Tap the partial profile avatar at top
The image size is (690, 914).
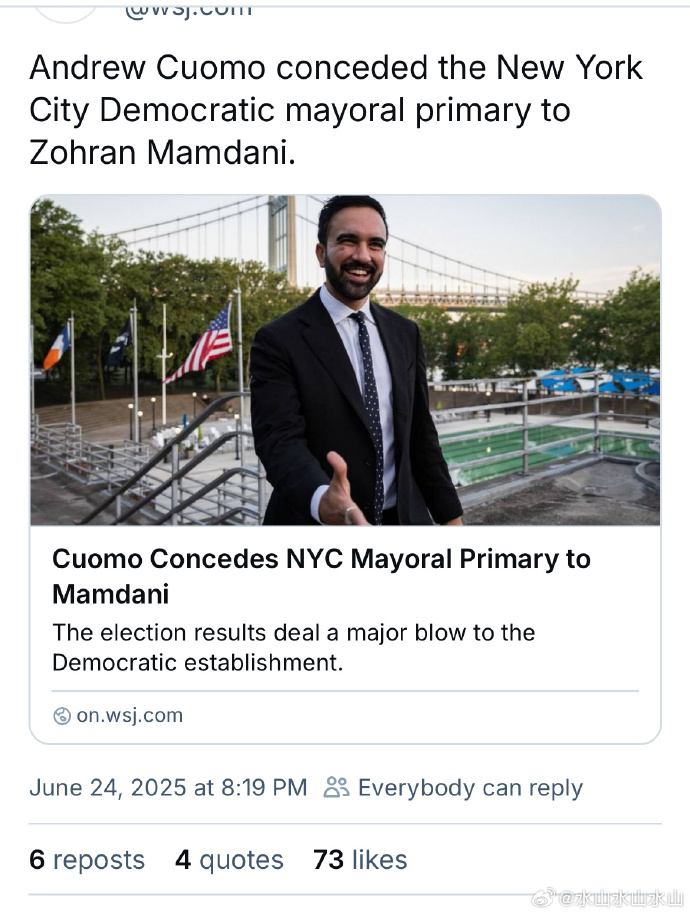(x=65, y=10)
